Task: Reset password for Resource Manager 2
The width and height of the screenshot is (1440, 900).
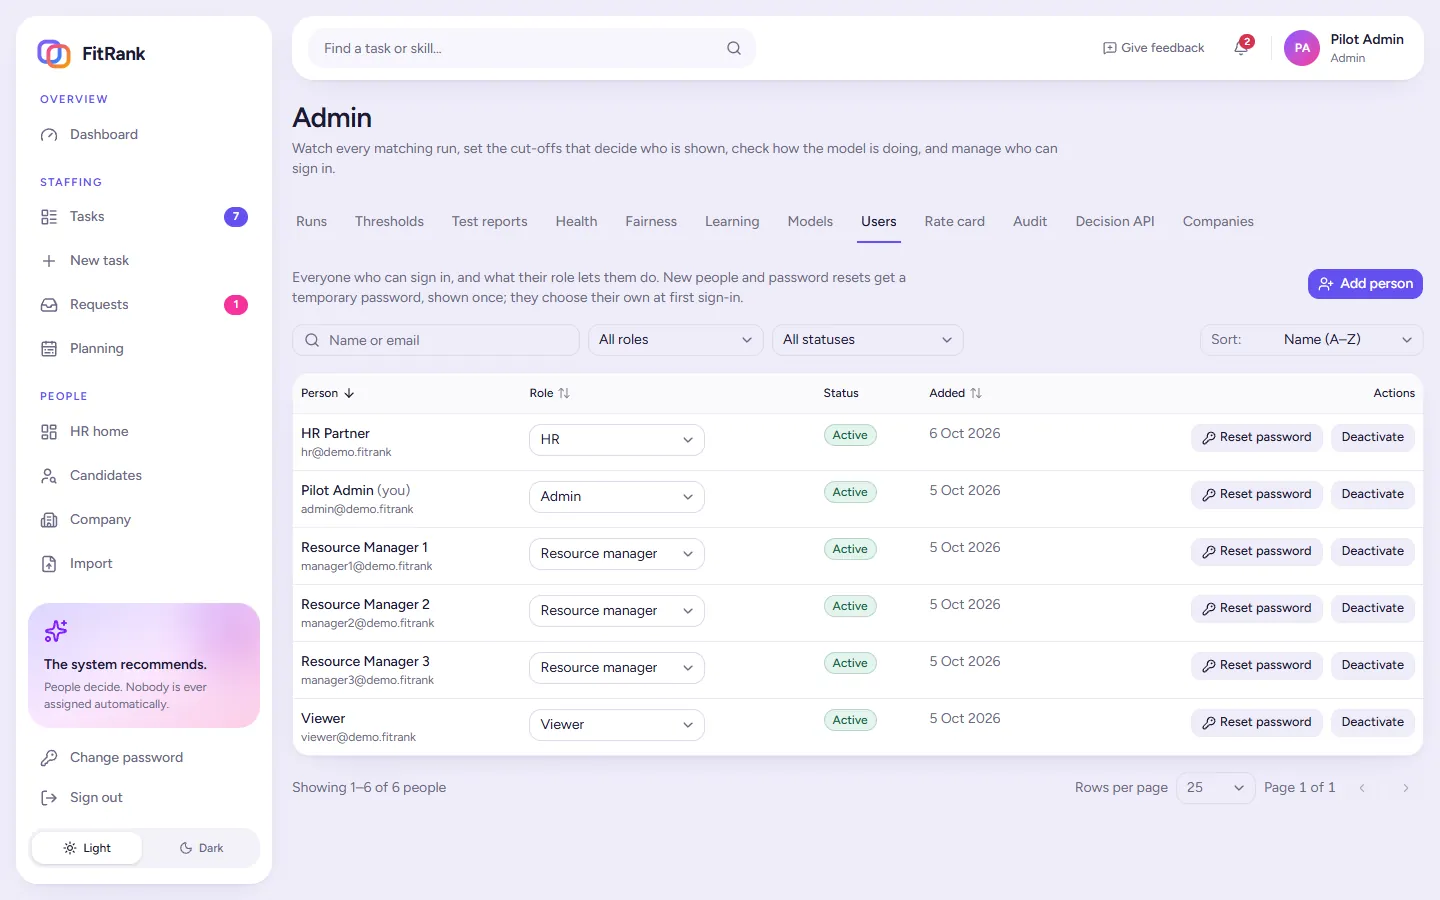Action: 1257,608
